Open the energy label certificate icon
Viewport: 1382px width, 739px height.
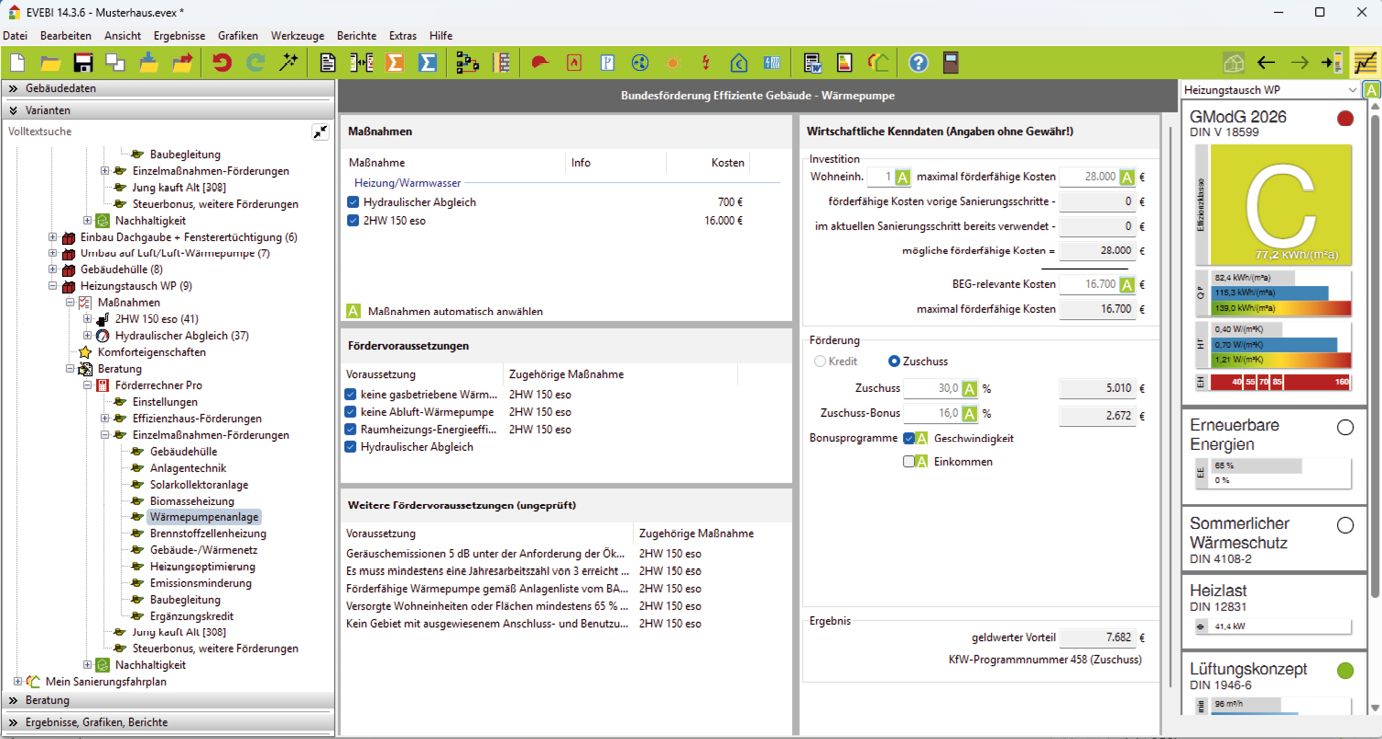click(845, 63)
